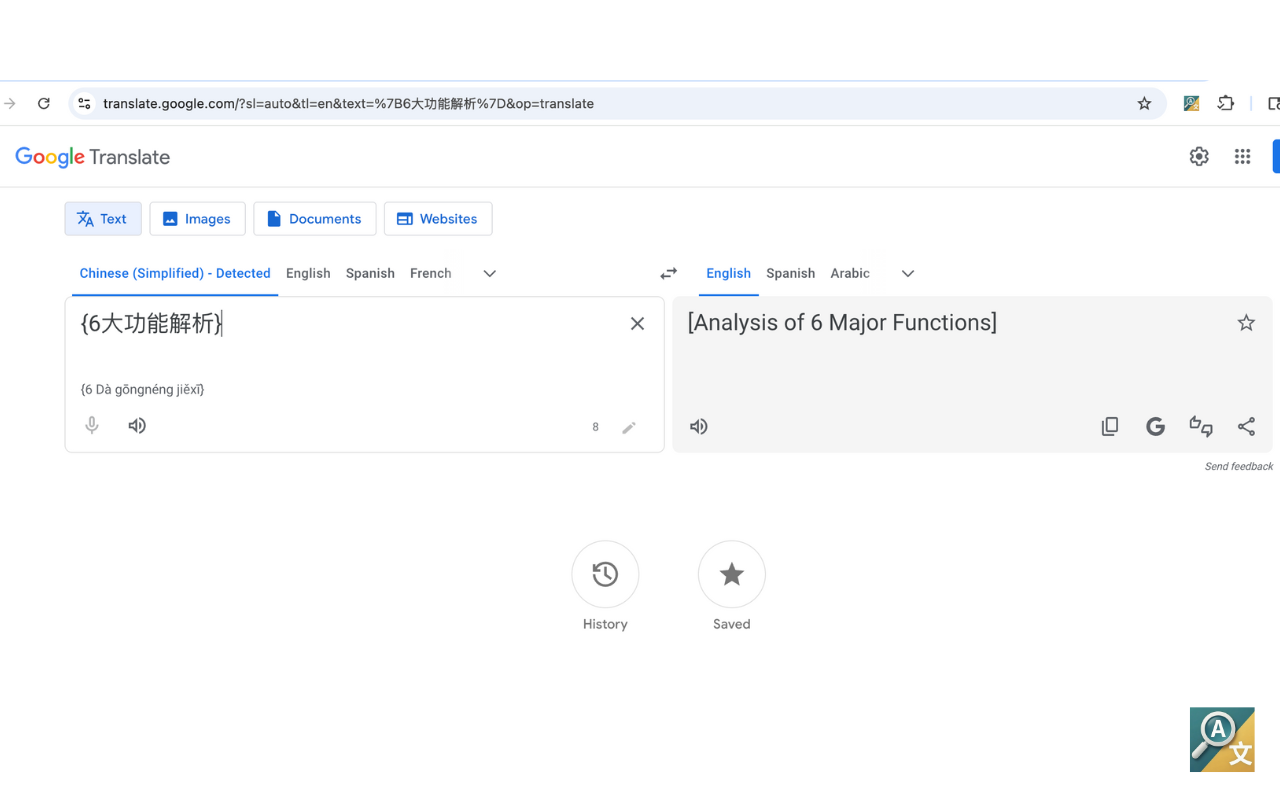Viewport: 1280px width, 800px height.
Task: Share the translation result
Action: click(1246, 426)
